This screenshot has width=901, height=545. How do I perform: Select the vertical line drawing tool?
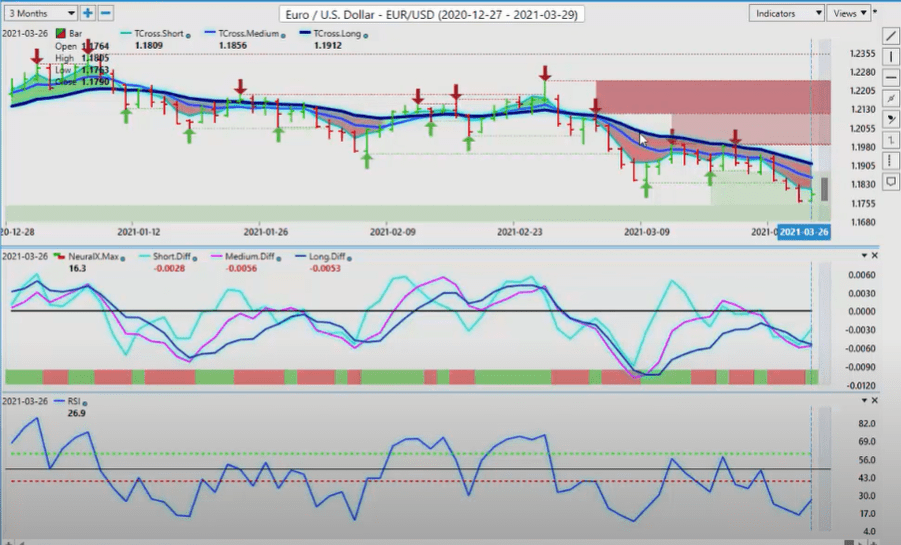coord(891,56)
